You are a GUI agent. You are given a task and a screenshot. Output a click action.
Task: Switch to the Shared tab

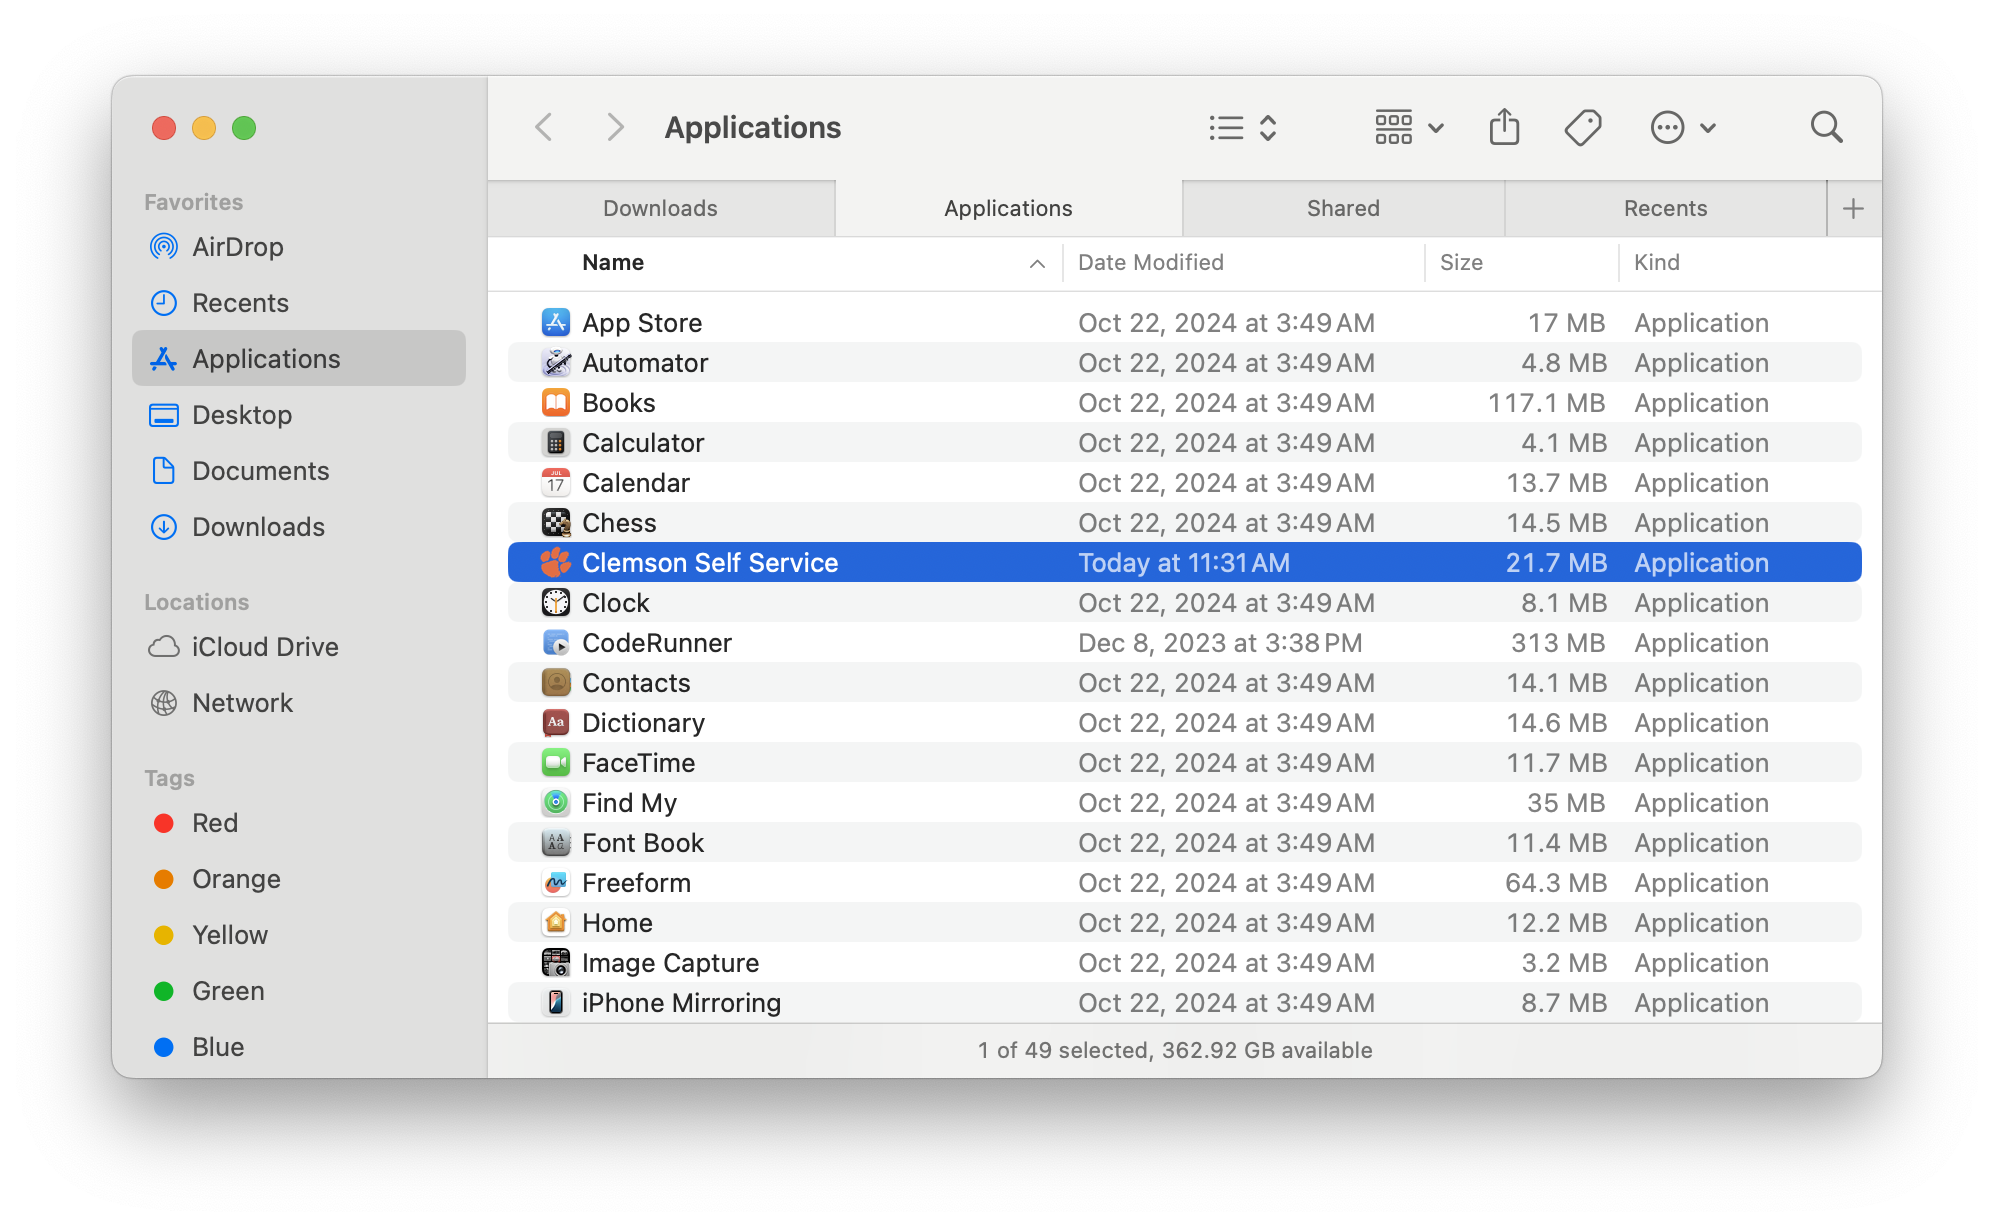(1343, 208)
